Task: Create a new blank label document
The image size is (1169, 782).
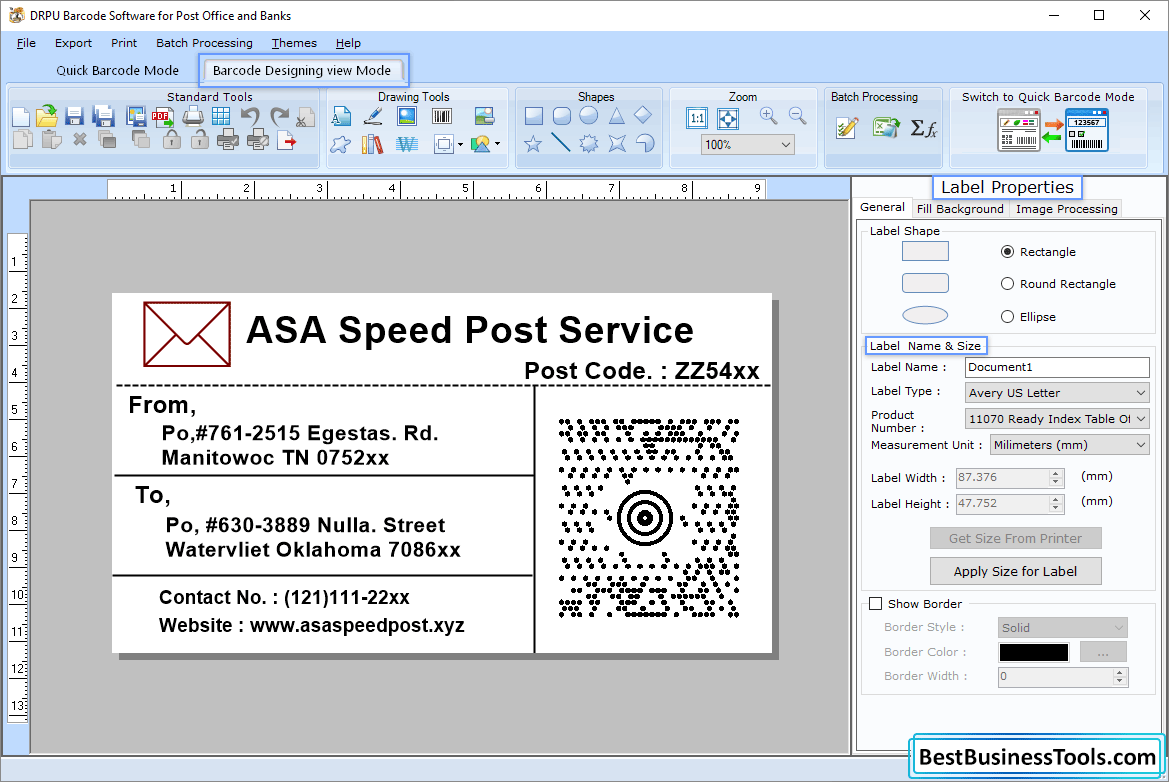Action: pyautogui.click(x=21, y=117)
